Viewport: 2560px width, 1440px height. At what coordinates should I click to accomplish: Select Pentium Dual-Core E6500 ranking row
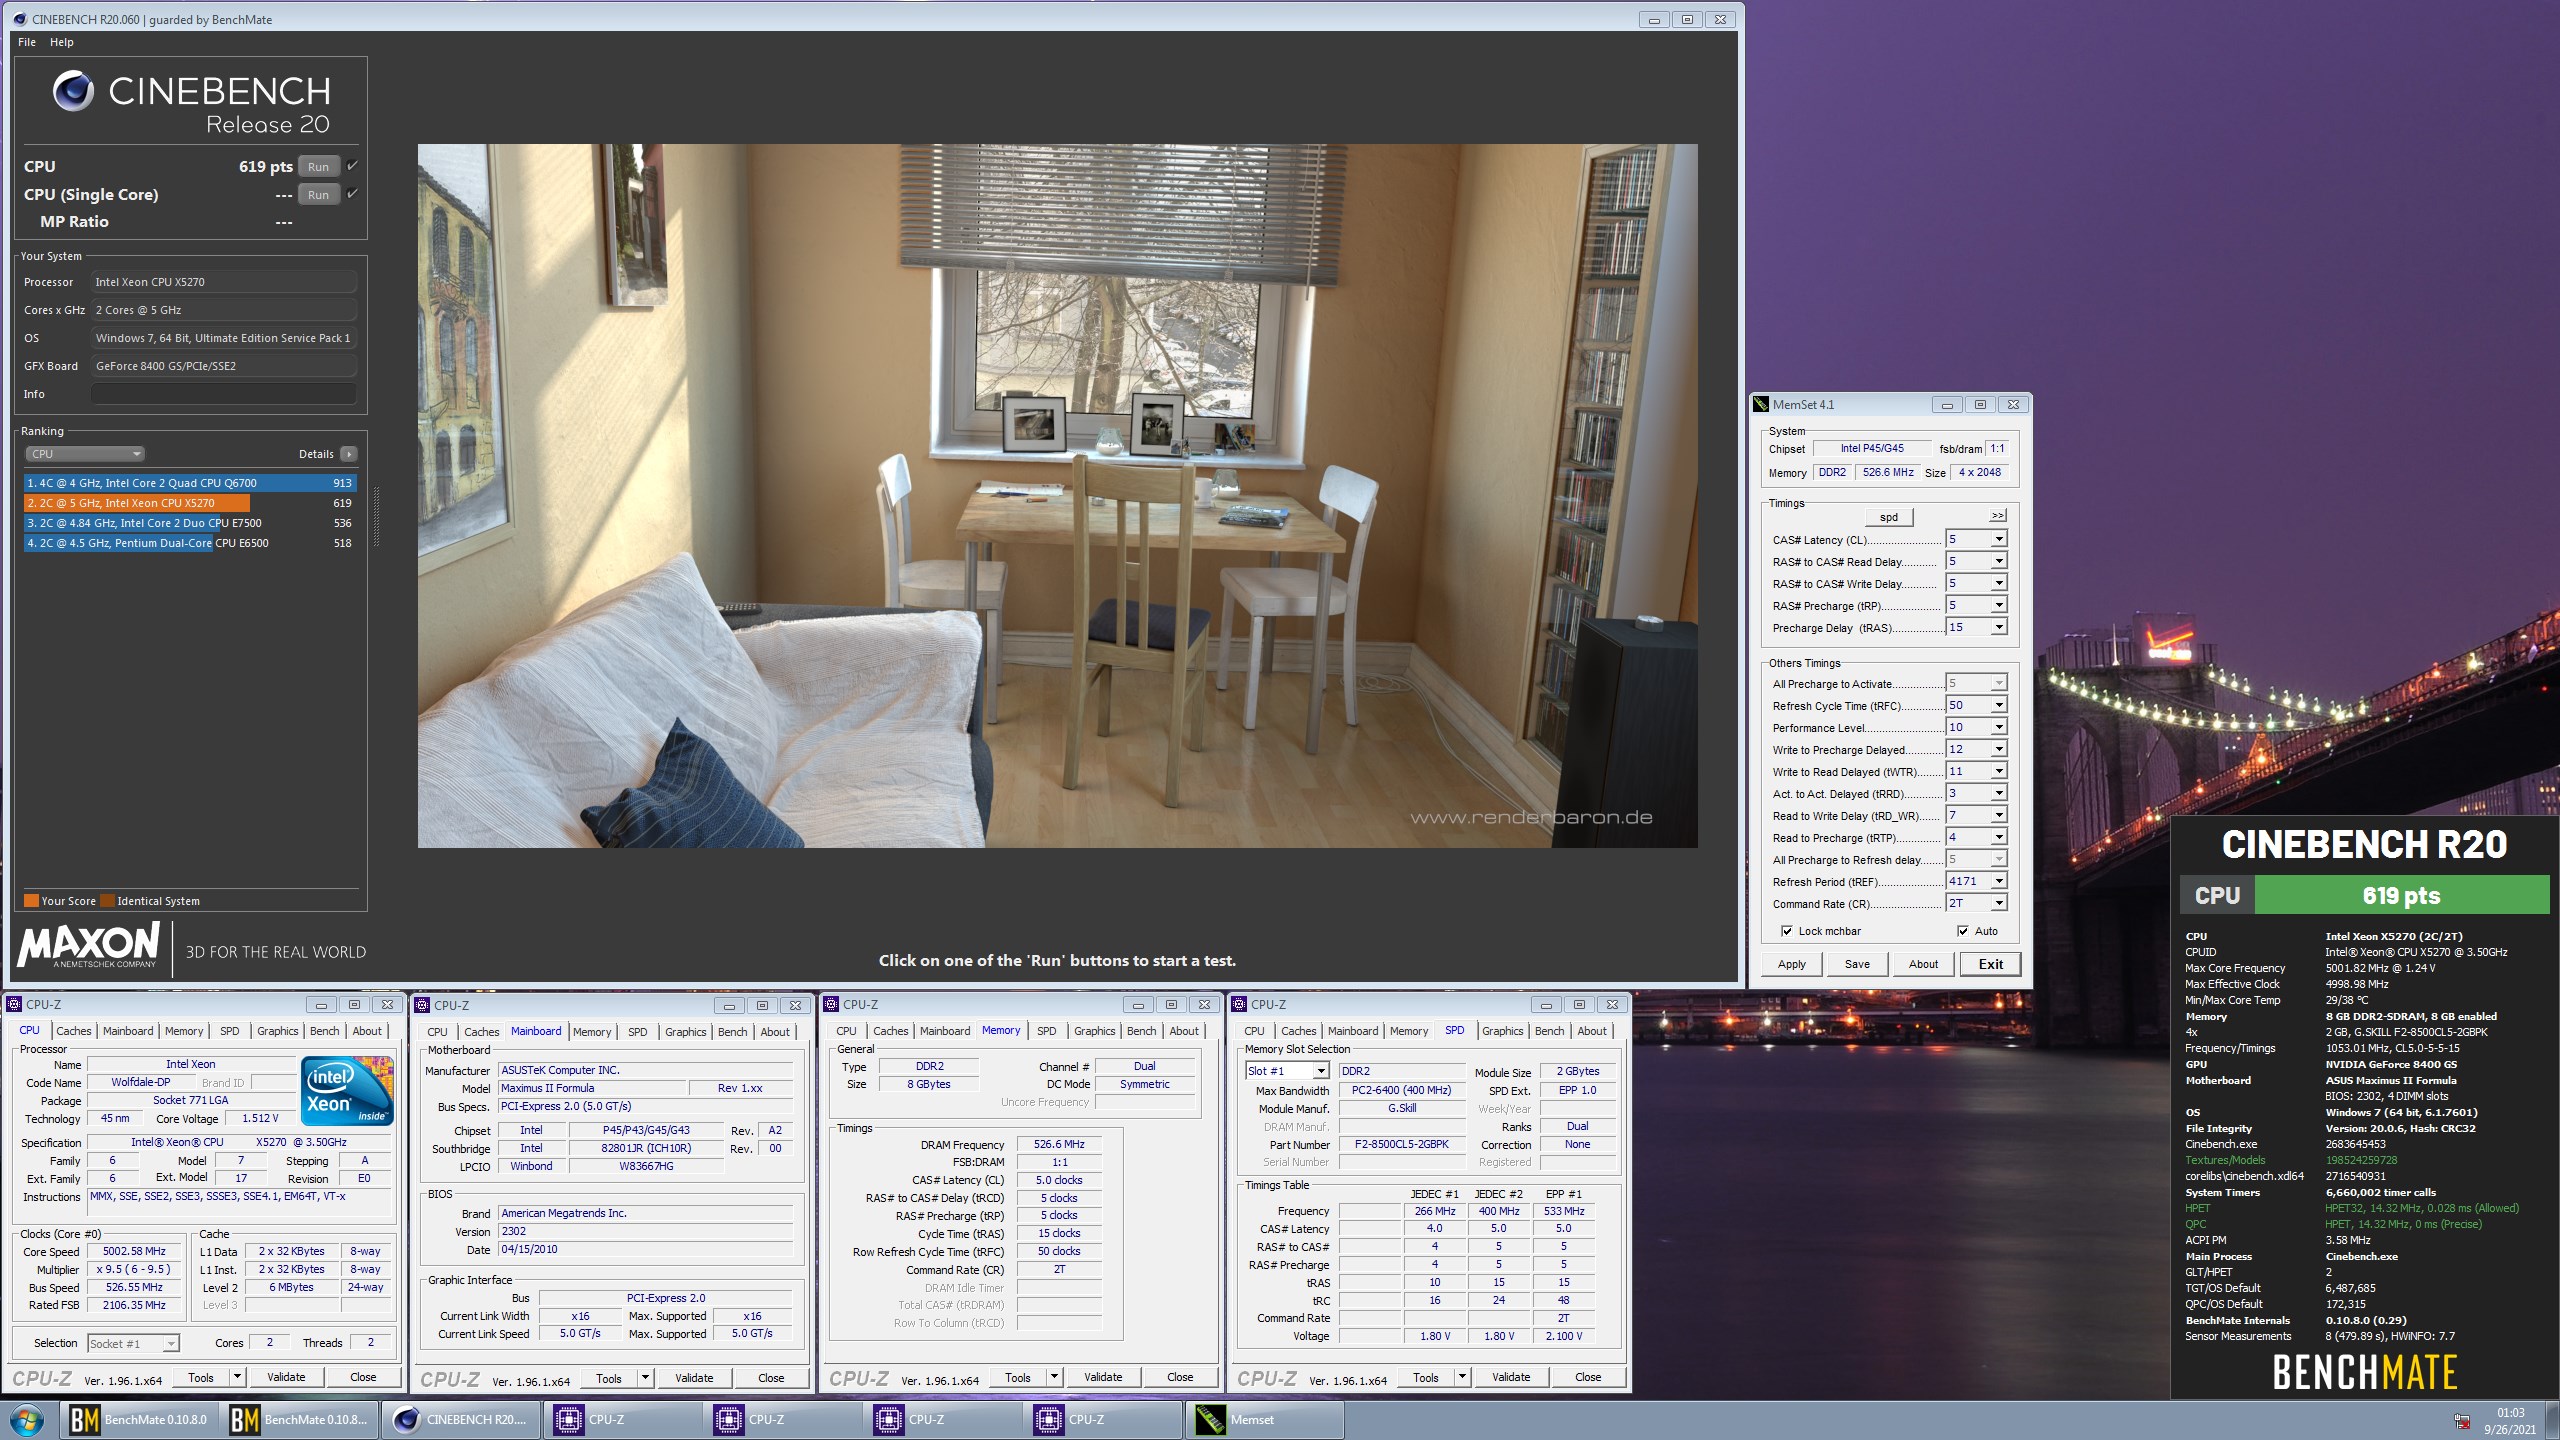coord(190,543)
